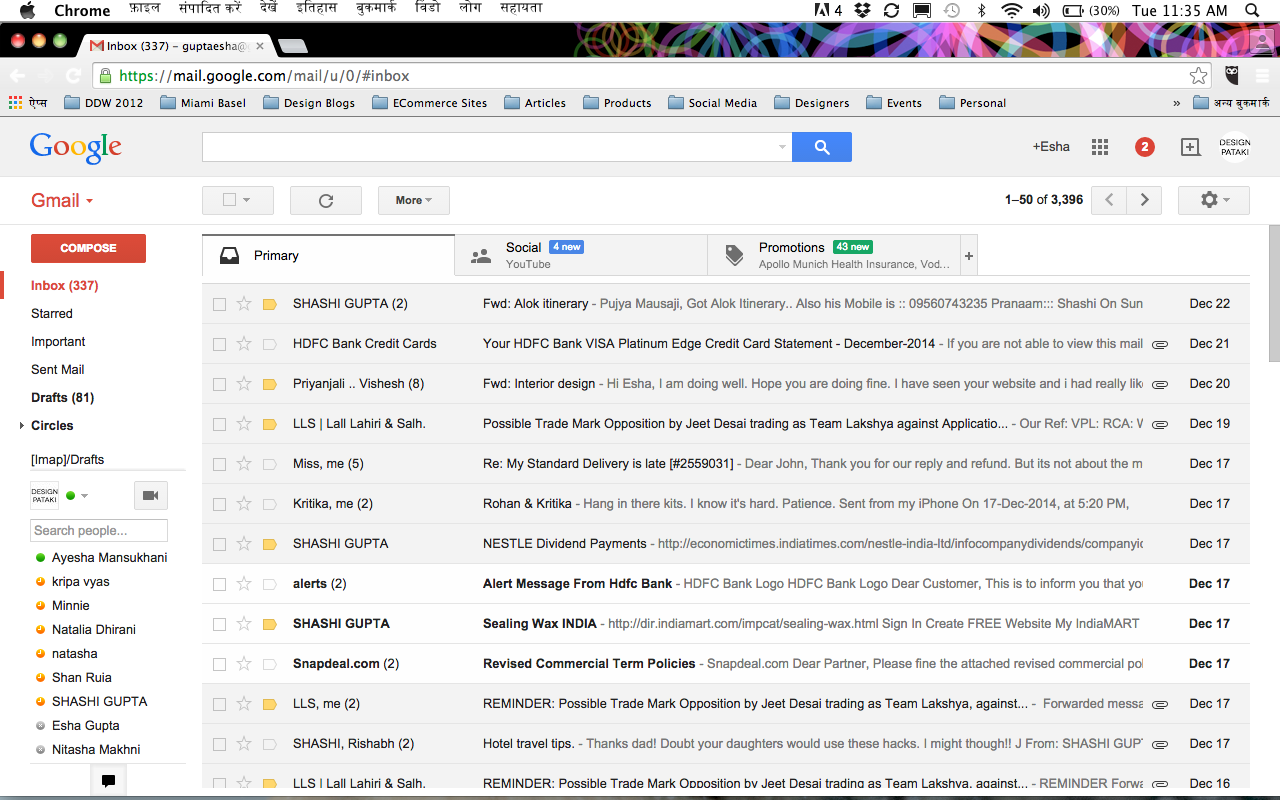Open the Design Pataki profile avatar
This screenshot has height=800, width=1280.
tap(1235, 147)
